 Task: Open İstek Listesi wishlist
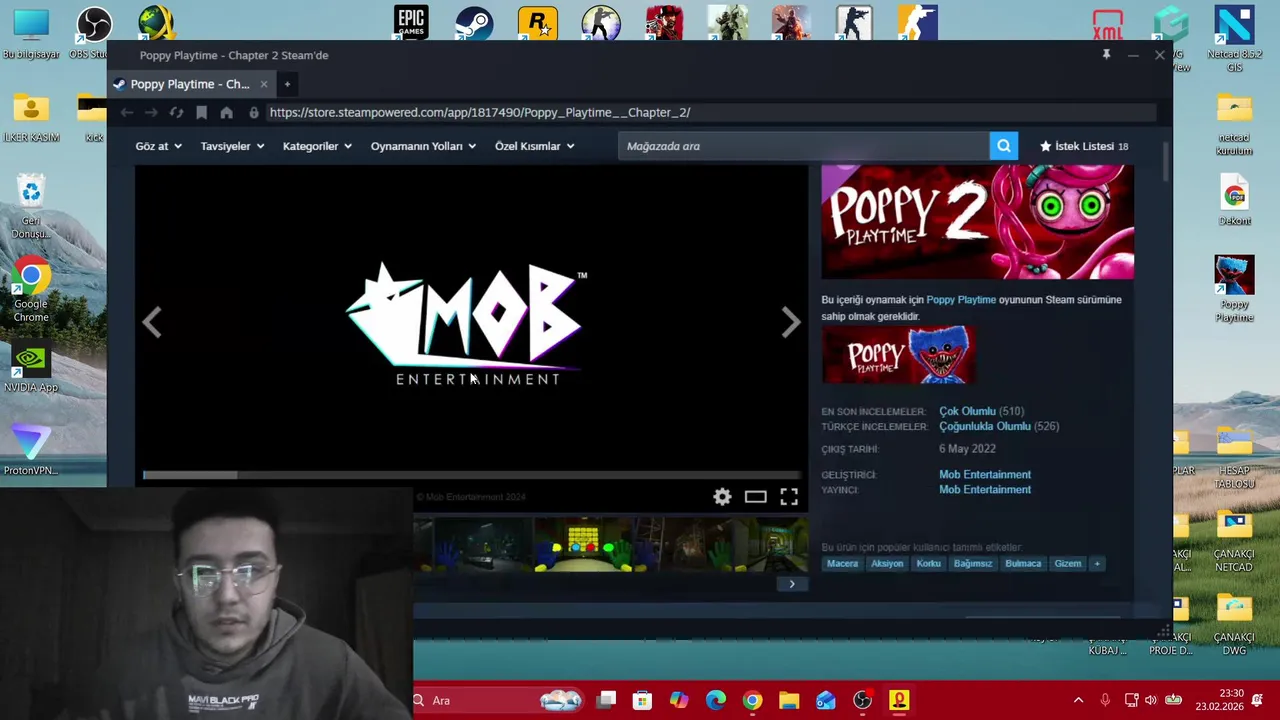coord(1084,146)
